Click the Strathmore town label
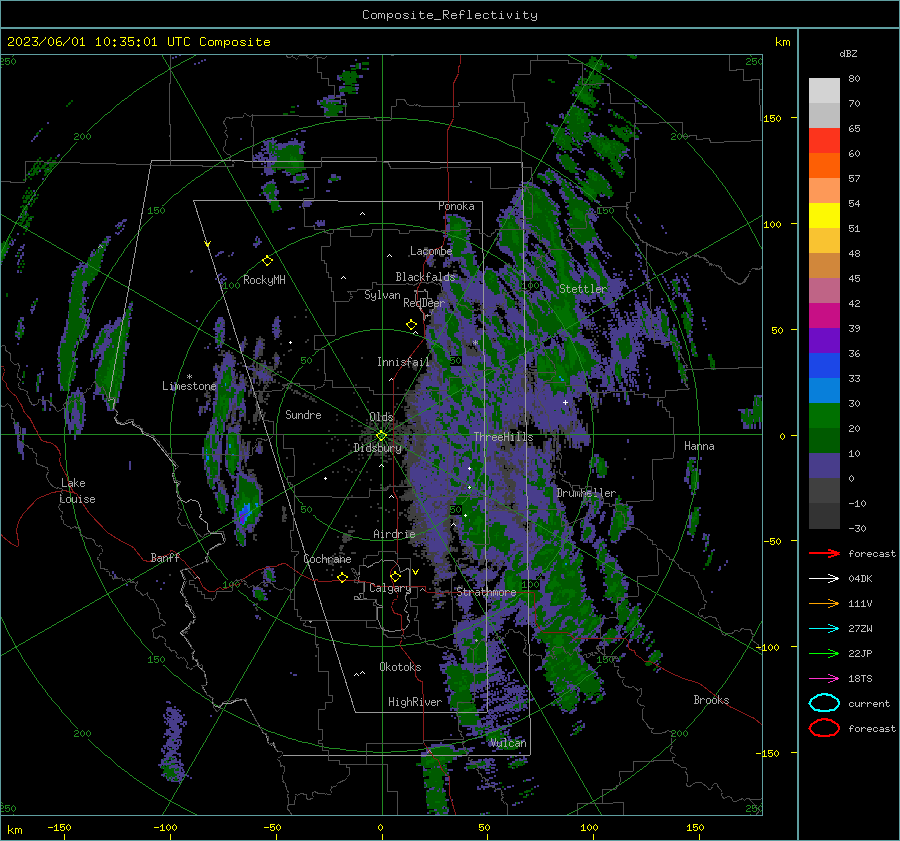The image size is (900, 841). (486, 592)
